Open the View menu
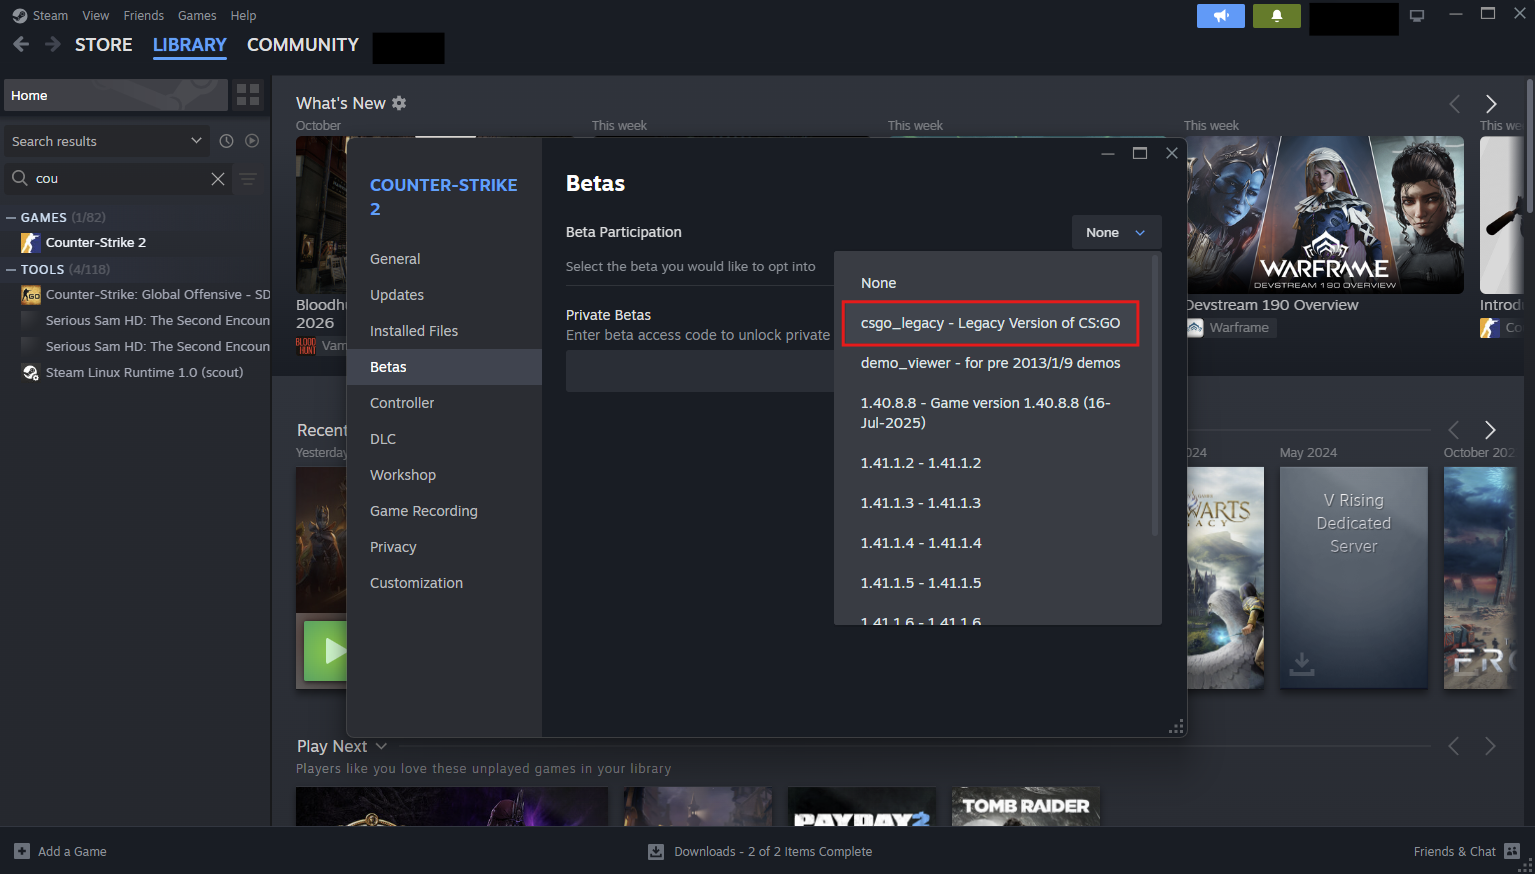 [x=96, y=15]
